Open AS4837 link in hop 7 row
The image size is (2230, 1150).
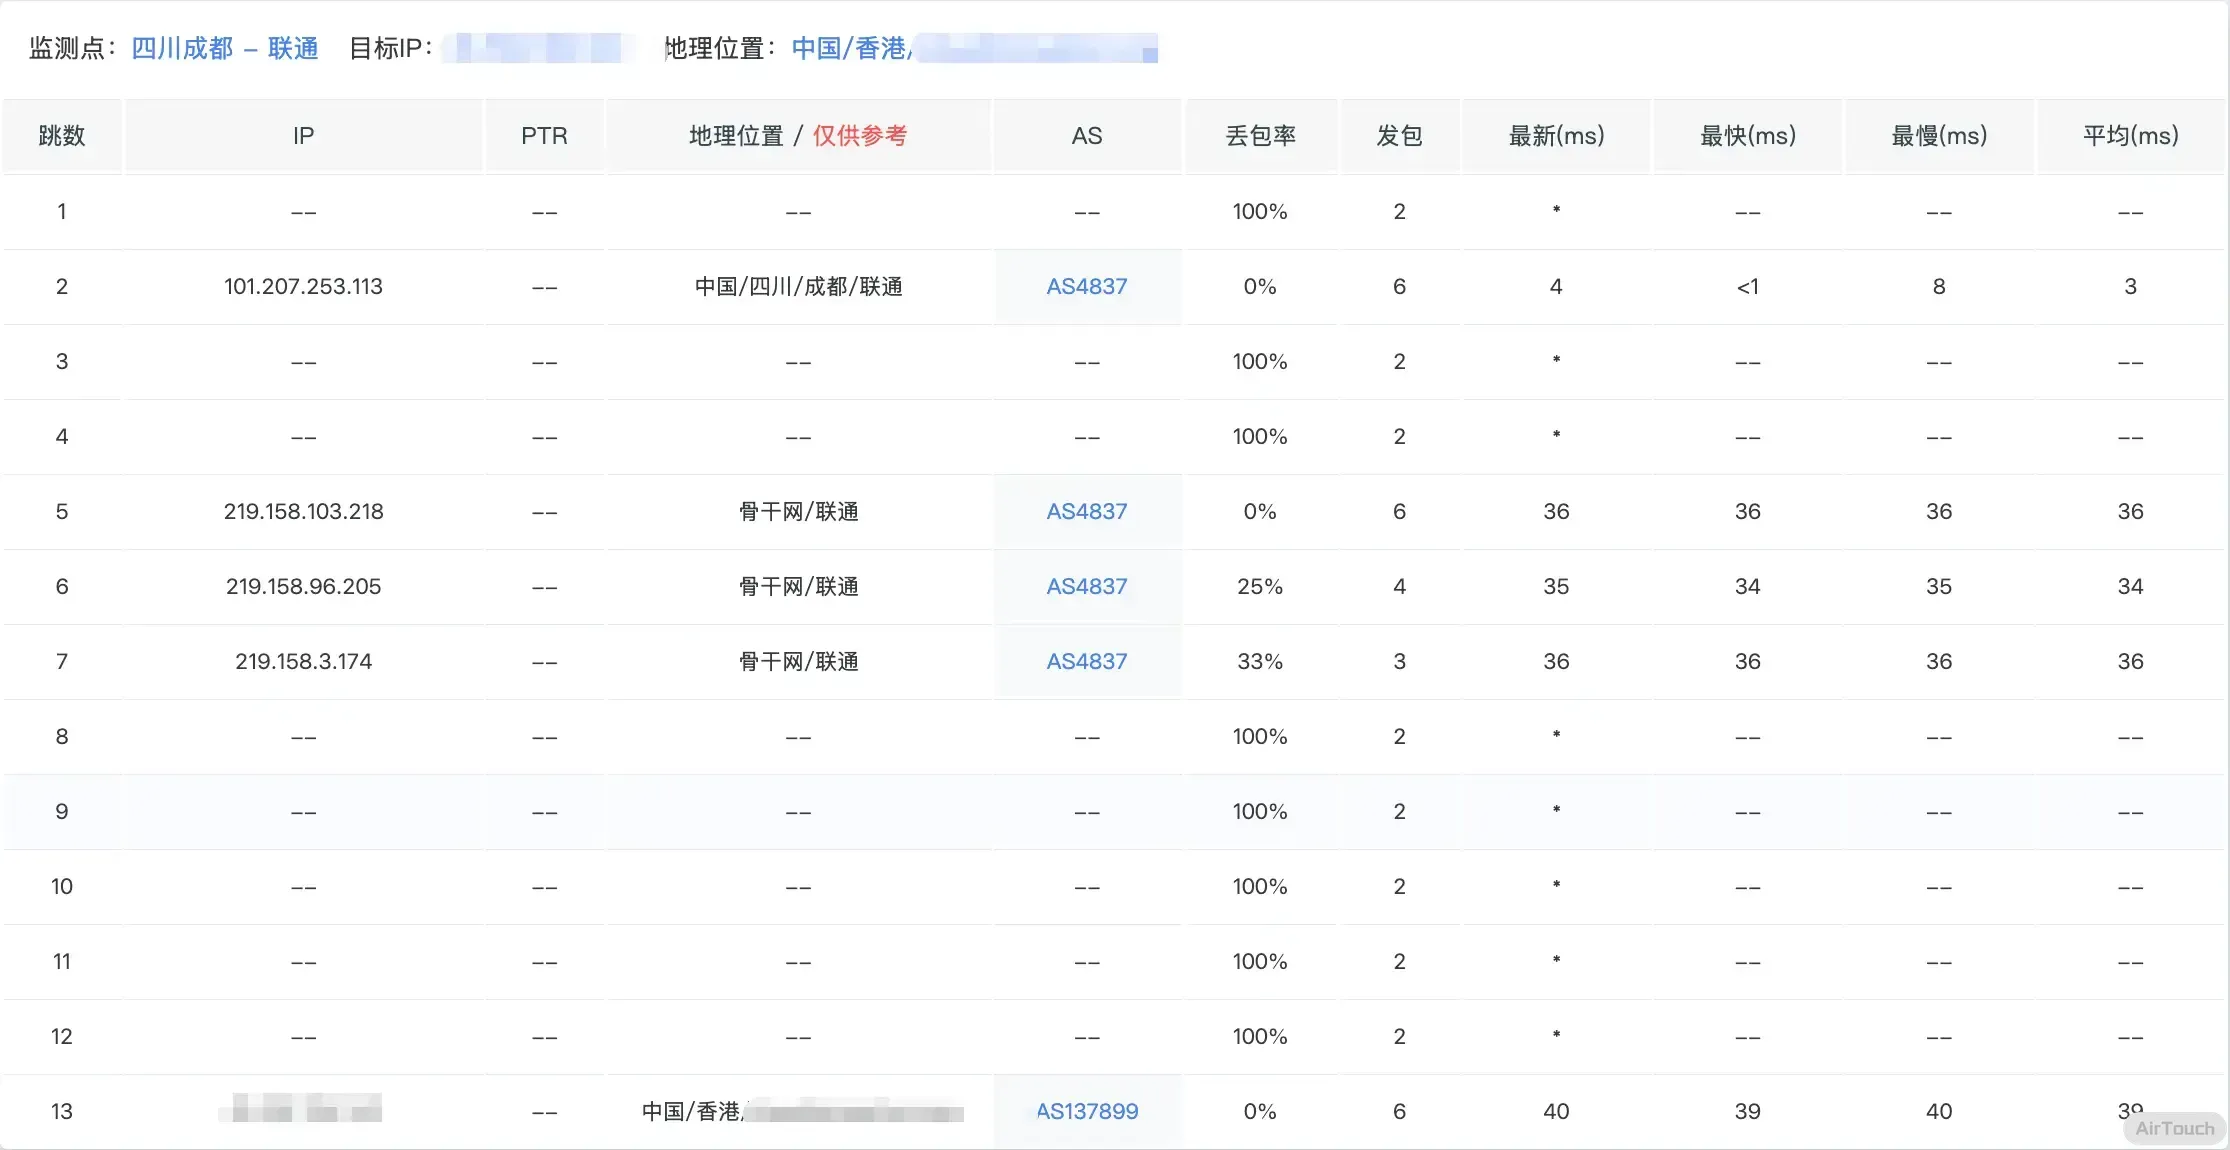(1086, 662)
